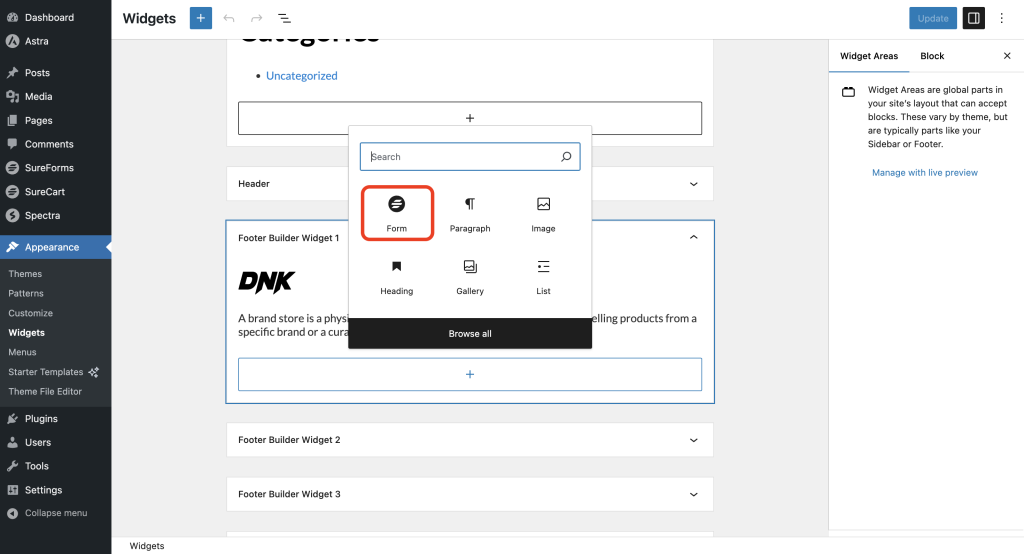Switch to the Block tab
Image resolution: width=1024 pixels, height=554 pixels.
(932, 56)
